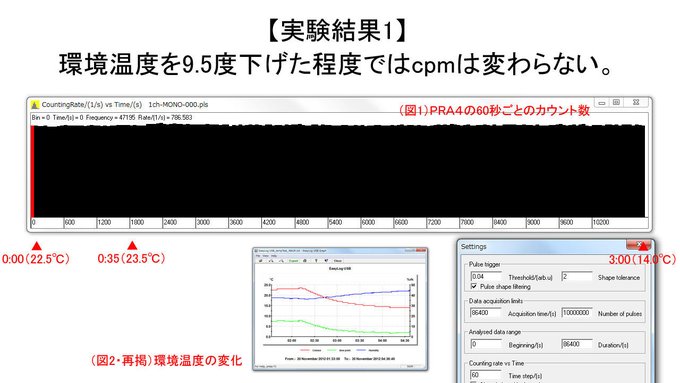
Task: Click the Settings dialog title bar
Action: point(542,246)
